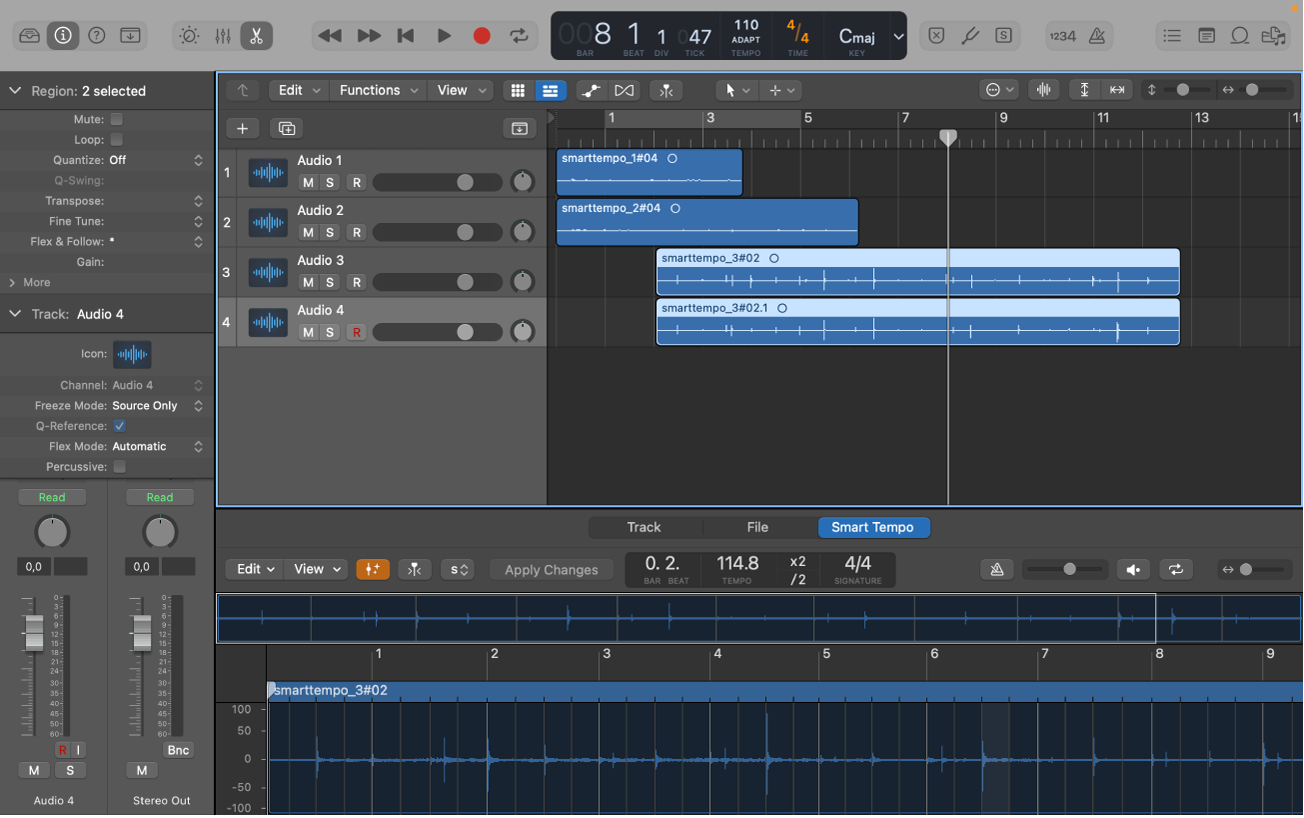Toggle the Smart Controls dial icon
This screenshot has width=1304, height=818.
(189, 36)
